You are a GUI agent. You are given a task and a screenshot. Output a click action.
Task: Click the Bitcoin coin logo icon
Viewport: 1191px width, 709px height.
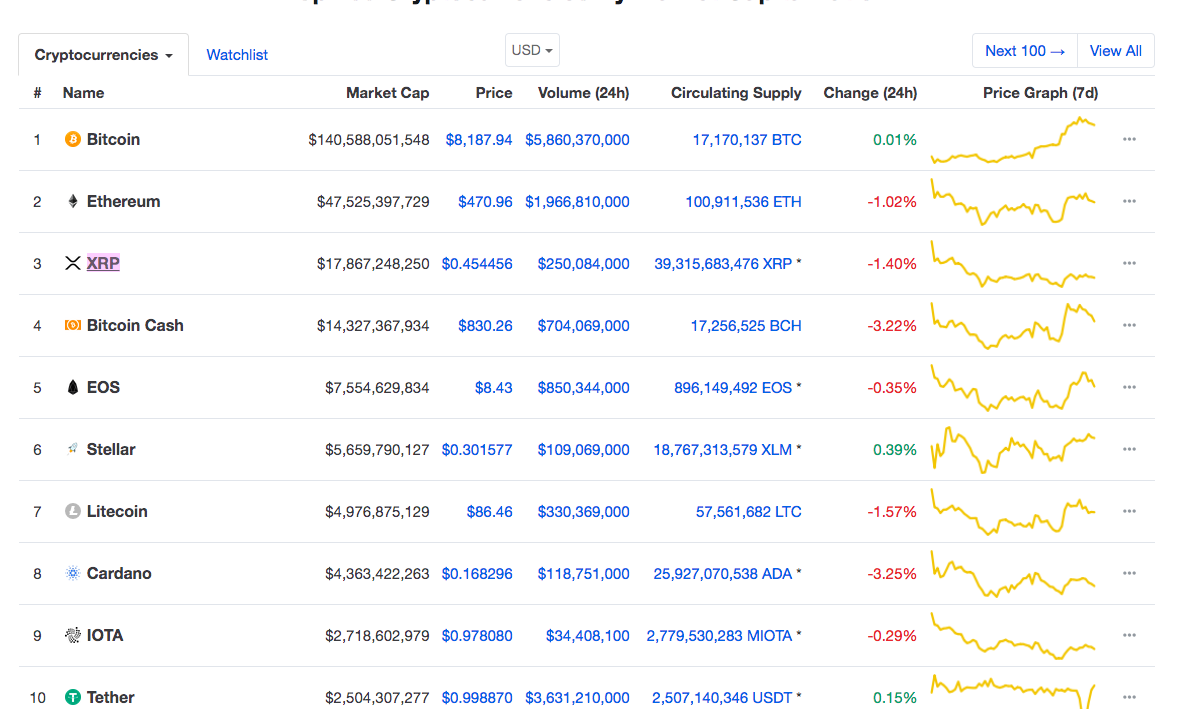pyautogui.click(x=73, y=139)
